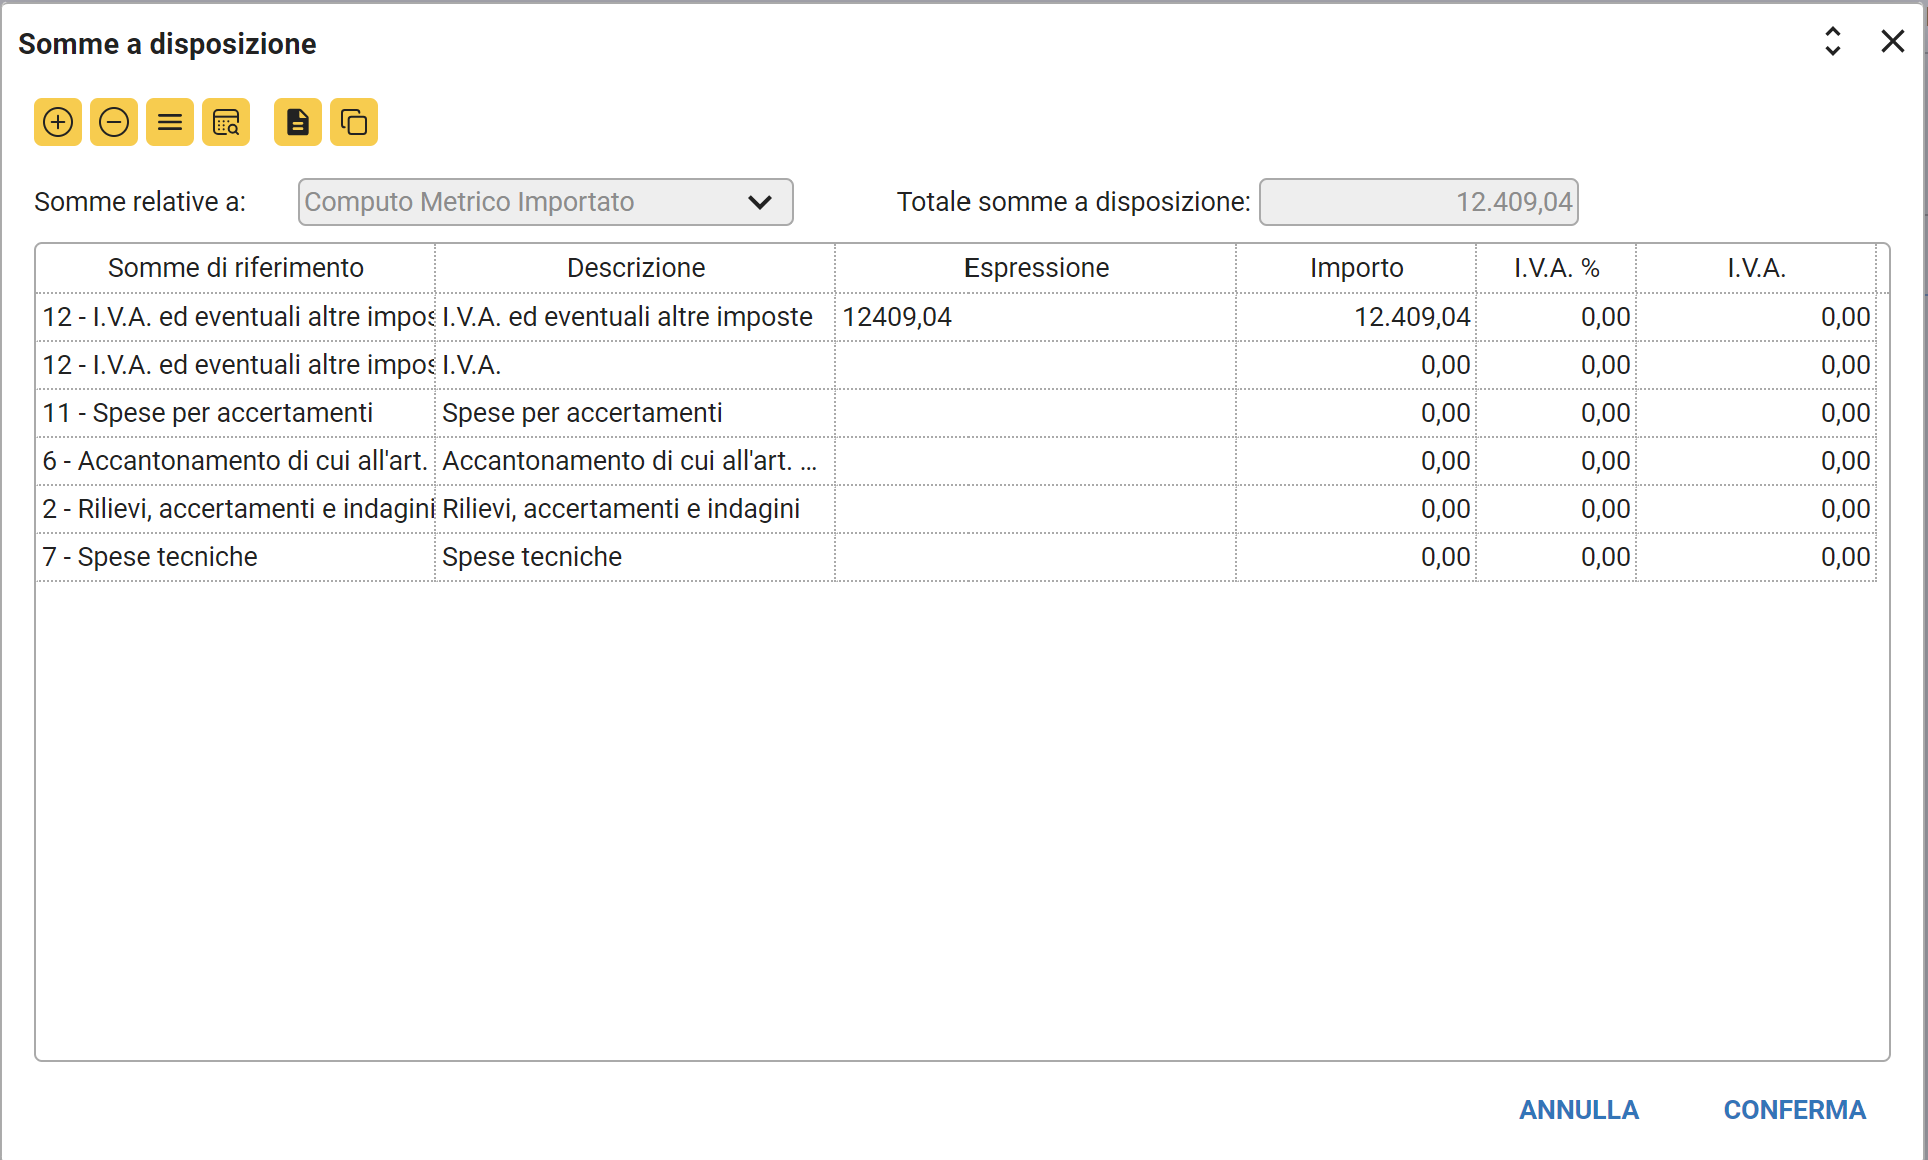
Task: Open the Computo Metrico Importato dropdown
Action: coord(545,202)
